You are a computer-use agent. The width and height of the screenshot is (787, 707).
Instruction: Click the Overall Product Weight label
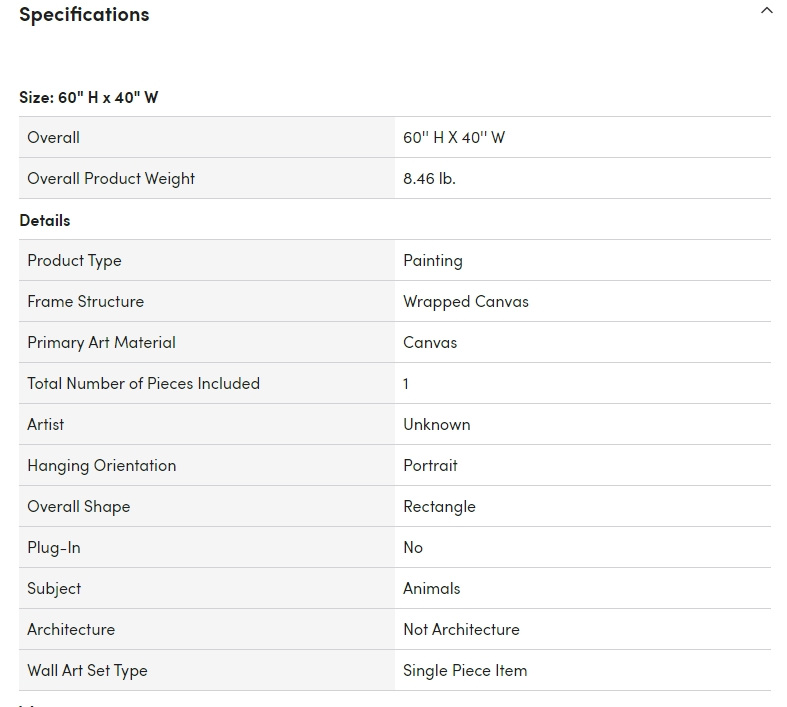pyautogui.click(x=111, y=178)
